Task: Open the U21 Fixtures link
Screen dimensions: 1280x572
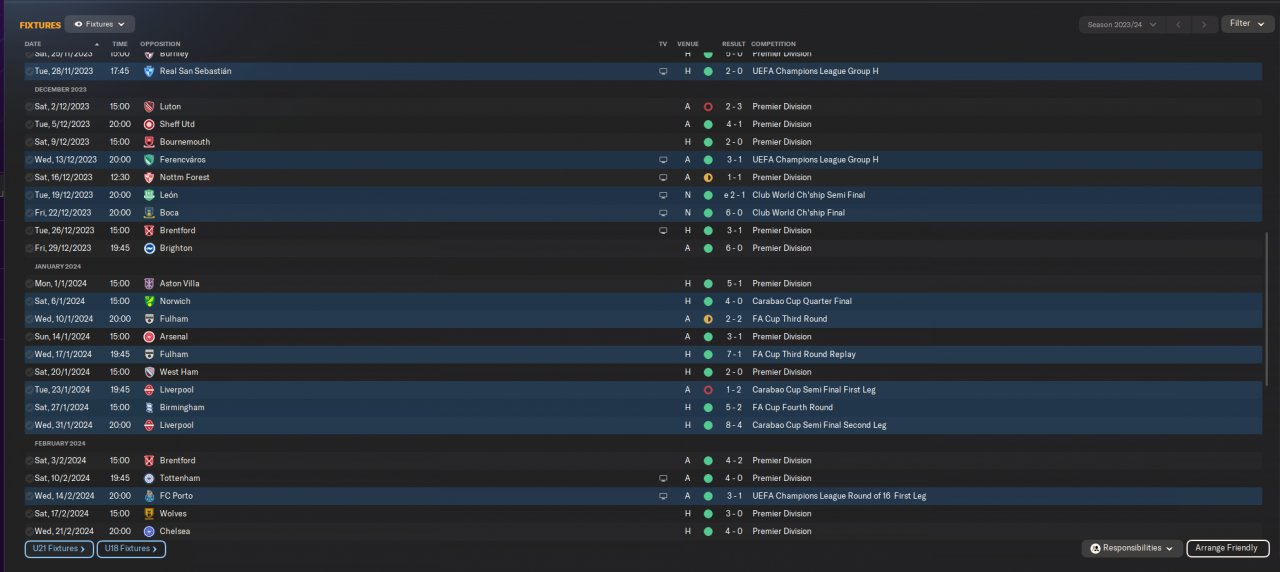Action: 59,549
